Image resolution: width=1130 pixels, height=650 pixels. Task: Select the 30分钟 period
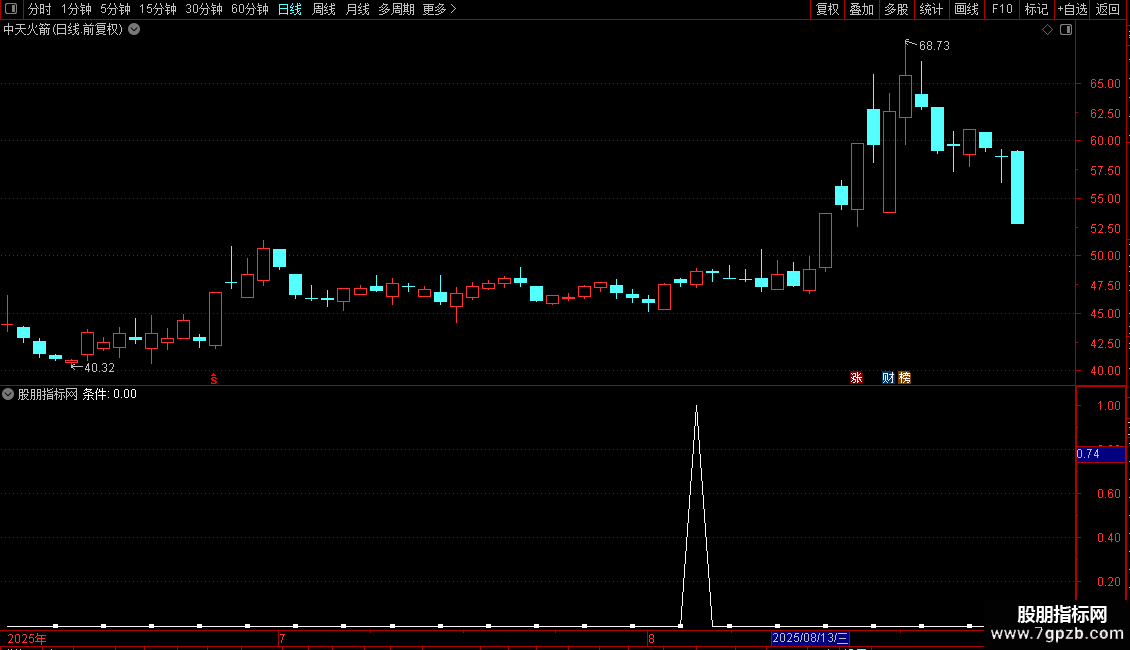pos(204,9)
